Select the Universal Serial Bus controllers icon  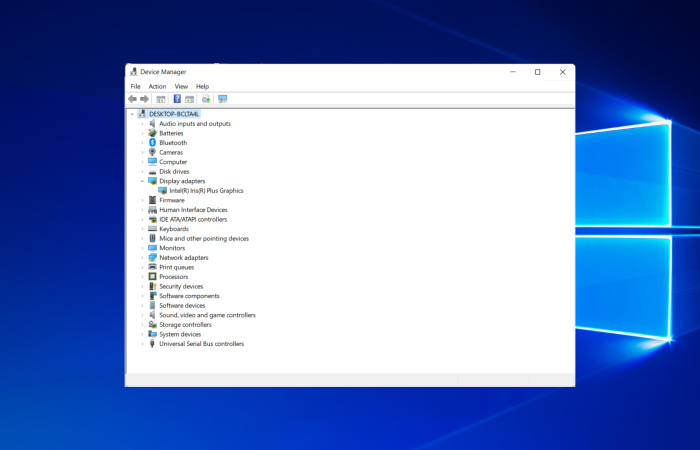coord(152,344)
